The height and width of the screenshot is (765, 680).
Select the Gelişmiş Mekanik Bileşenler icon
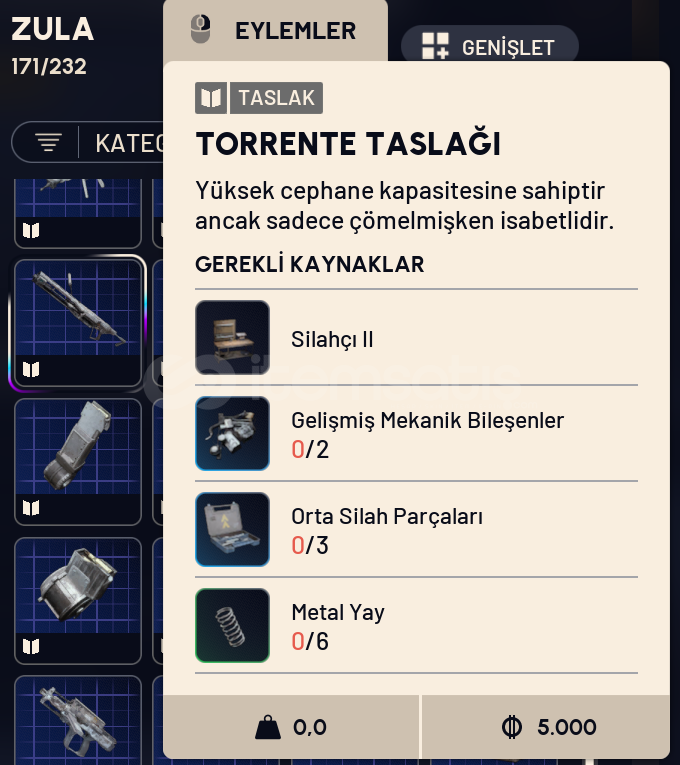click(x=232, y=433)
